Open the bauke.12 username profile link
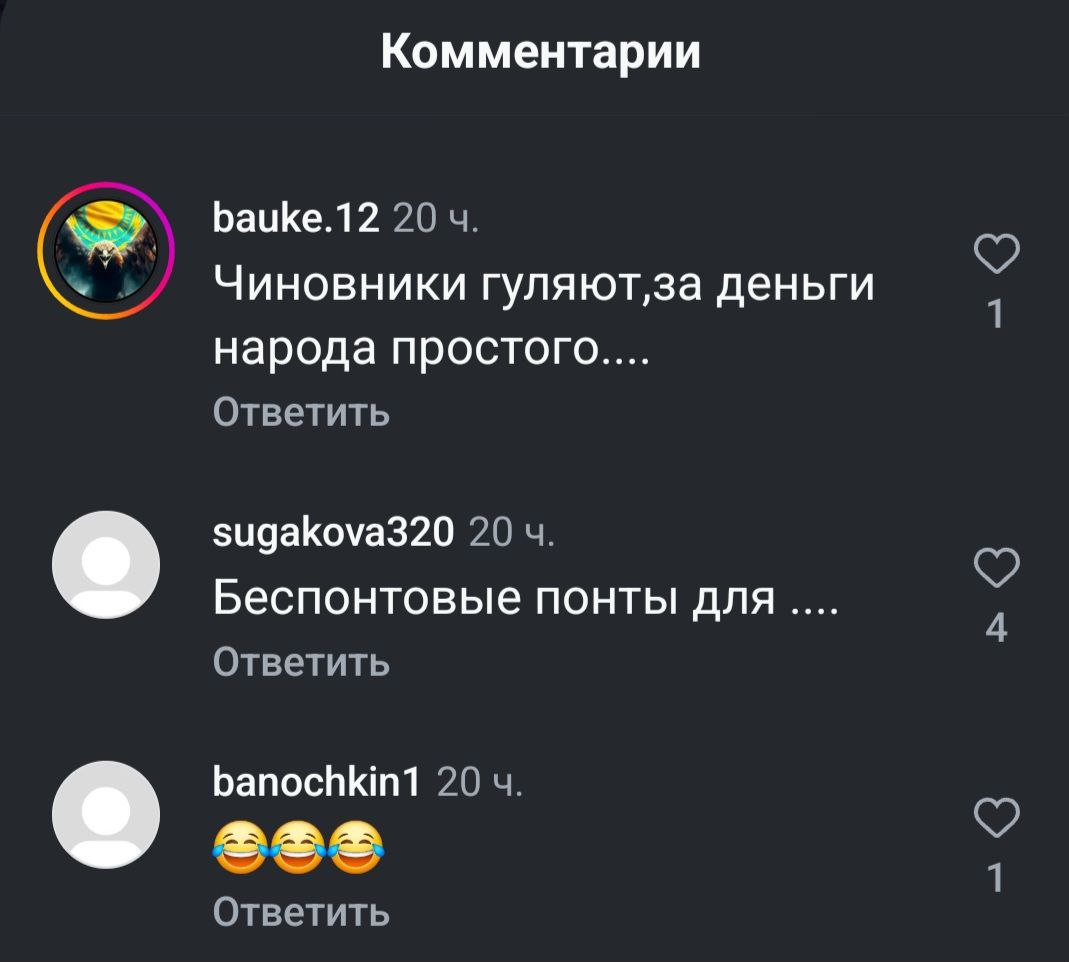 tap(296, 219)
